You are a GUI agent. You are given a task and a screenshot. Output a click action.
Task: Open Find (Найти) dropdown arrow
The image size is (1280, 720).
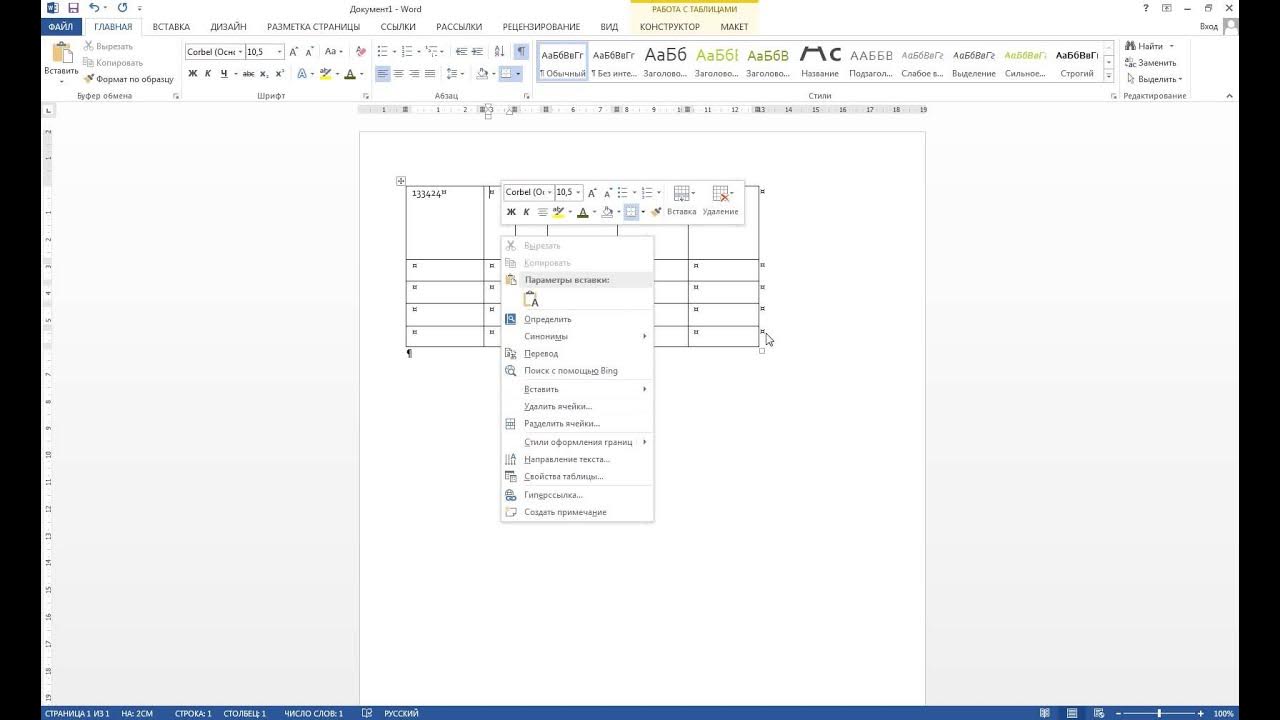[1171, 46]
